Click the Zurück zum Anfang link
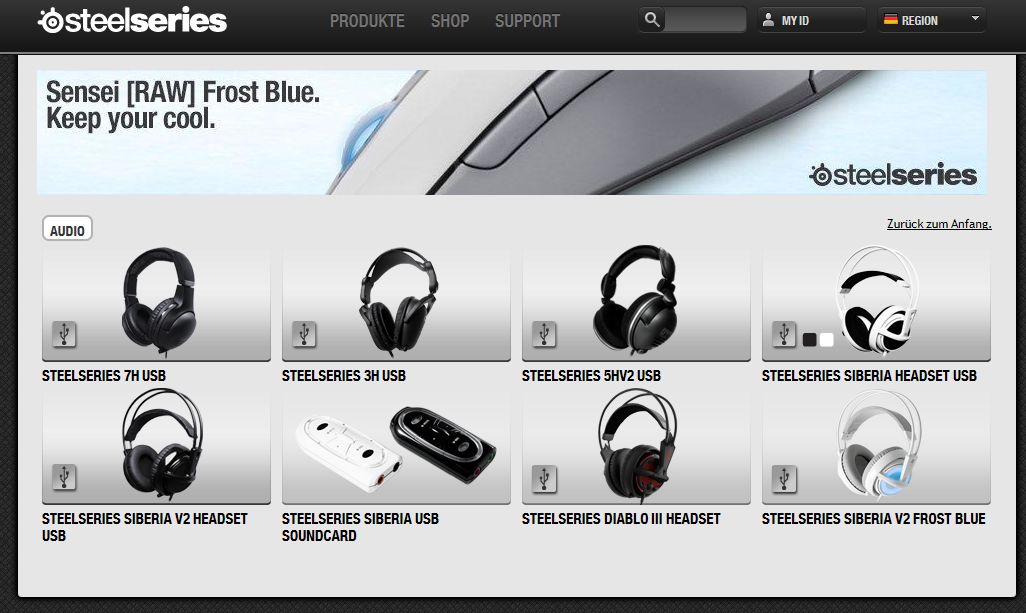Image resolution: width=1026 pixels, height=613 pixels. click(x=939, y=224)
